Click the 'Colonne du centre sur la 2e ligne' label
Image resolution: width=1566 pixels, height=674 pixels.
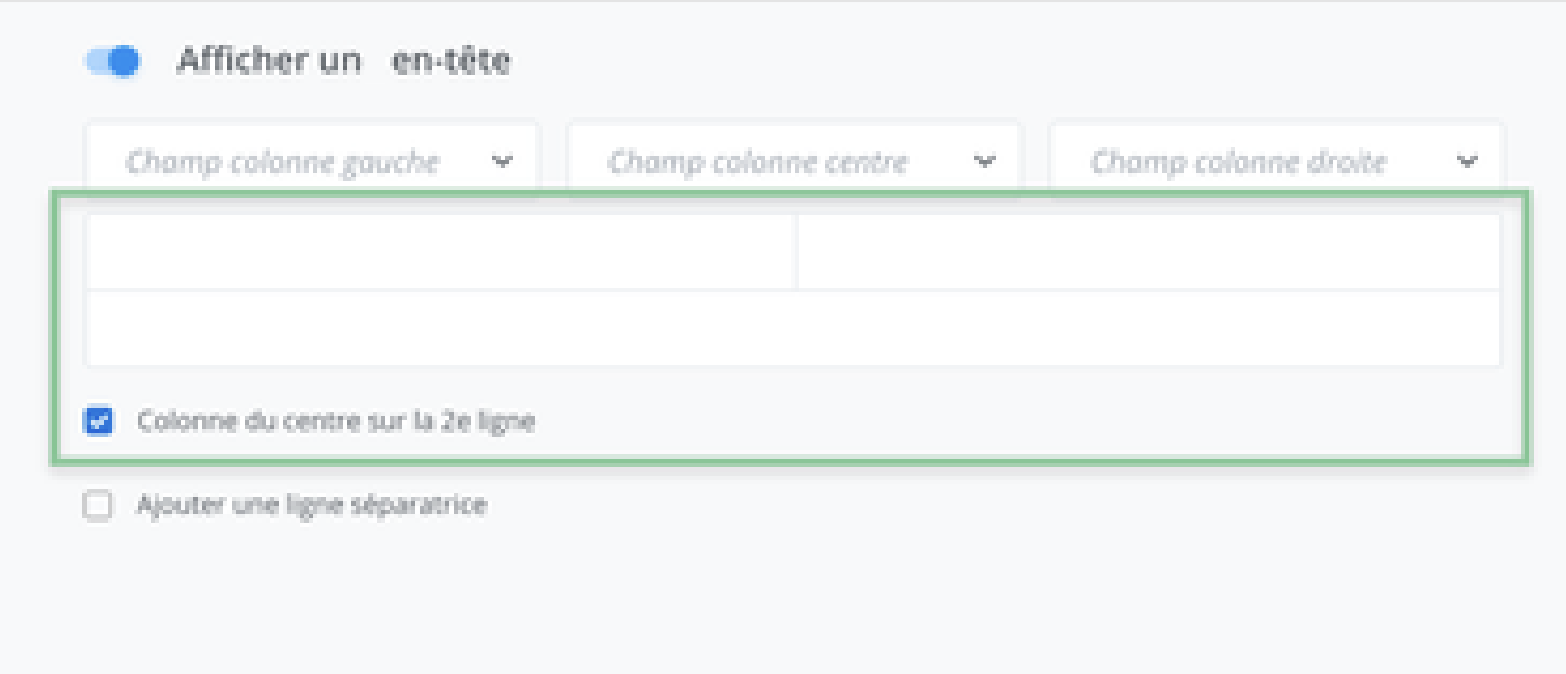point(336,421)
